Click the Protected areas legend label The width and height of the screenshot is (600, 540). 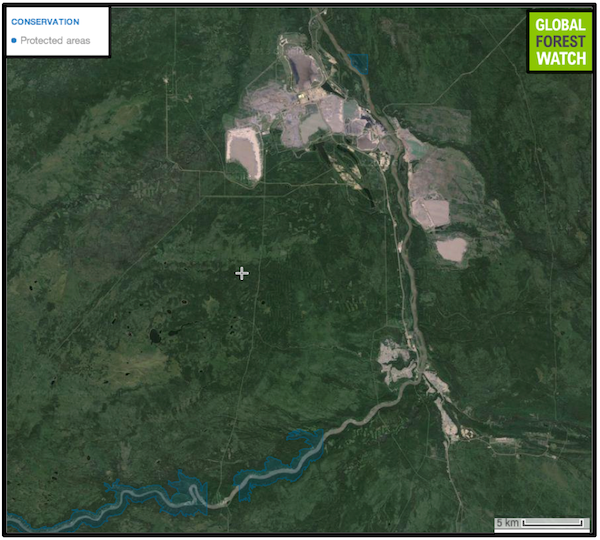tap(55, 41)
